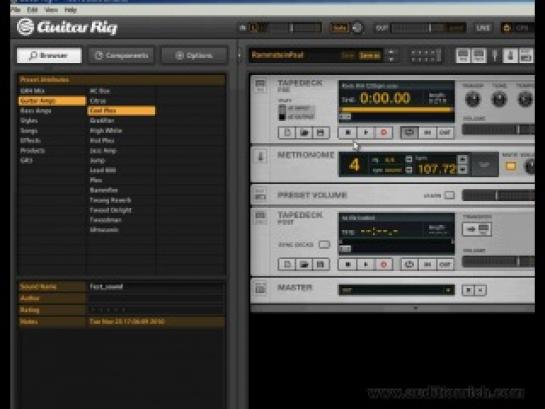Collapse the left browser panel with the divider arrow
545x409 pixels.
click(x=239, y=55)
